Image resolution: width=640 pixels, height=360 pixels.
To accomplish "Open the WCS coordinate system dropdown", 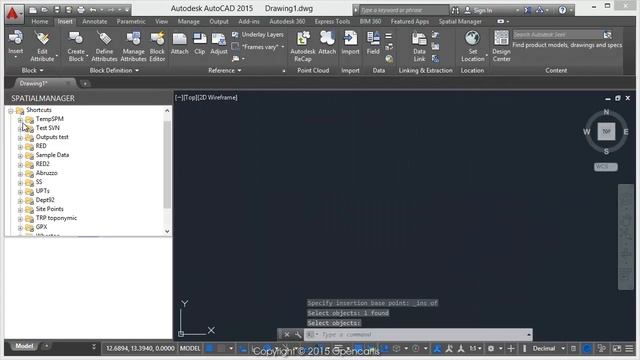I will (606, 167).
